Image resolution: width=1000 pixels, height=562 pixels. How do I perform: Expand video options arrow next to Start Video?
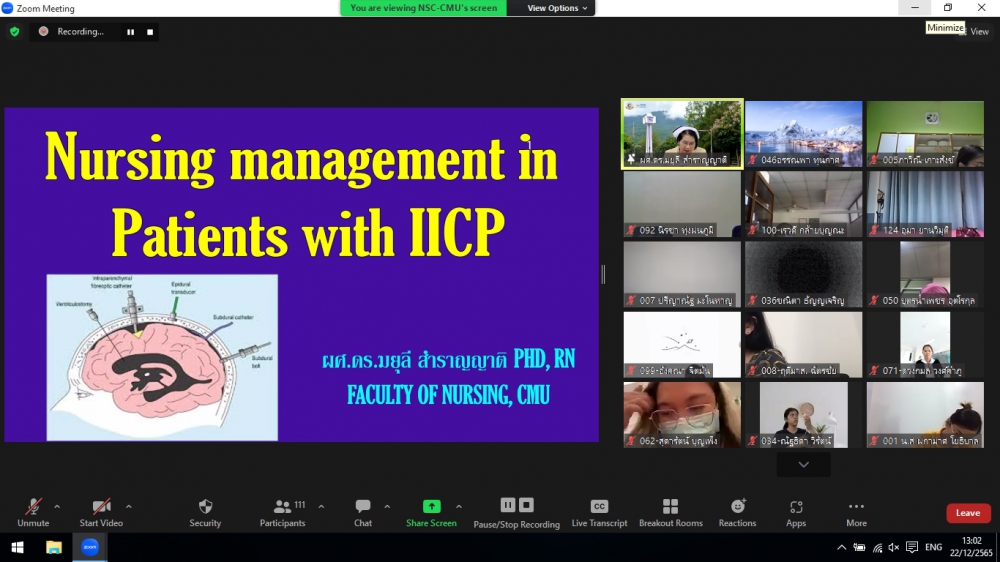(x=128, y=506)
